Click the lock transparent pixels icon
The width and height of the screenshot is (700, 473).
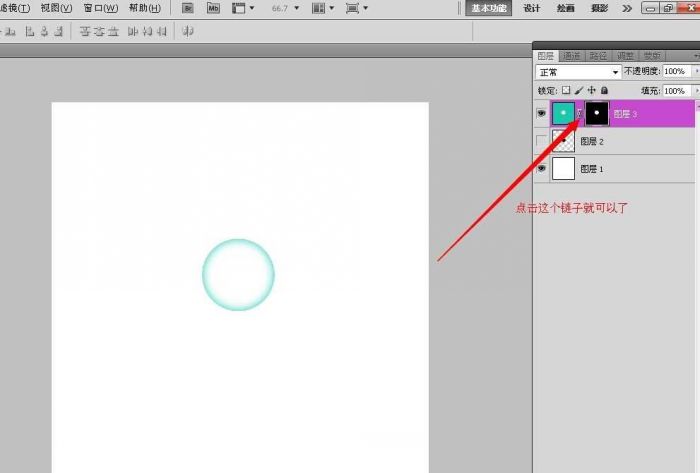pos(566,90)
